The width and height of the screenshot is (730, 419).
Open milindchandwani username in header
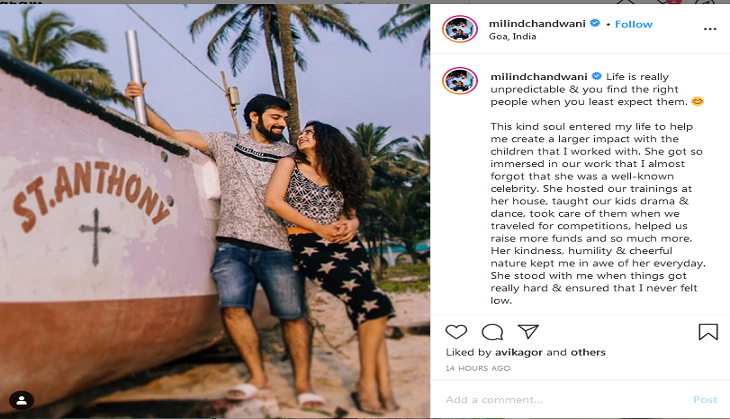[x=537, y=23]
